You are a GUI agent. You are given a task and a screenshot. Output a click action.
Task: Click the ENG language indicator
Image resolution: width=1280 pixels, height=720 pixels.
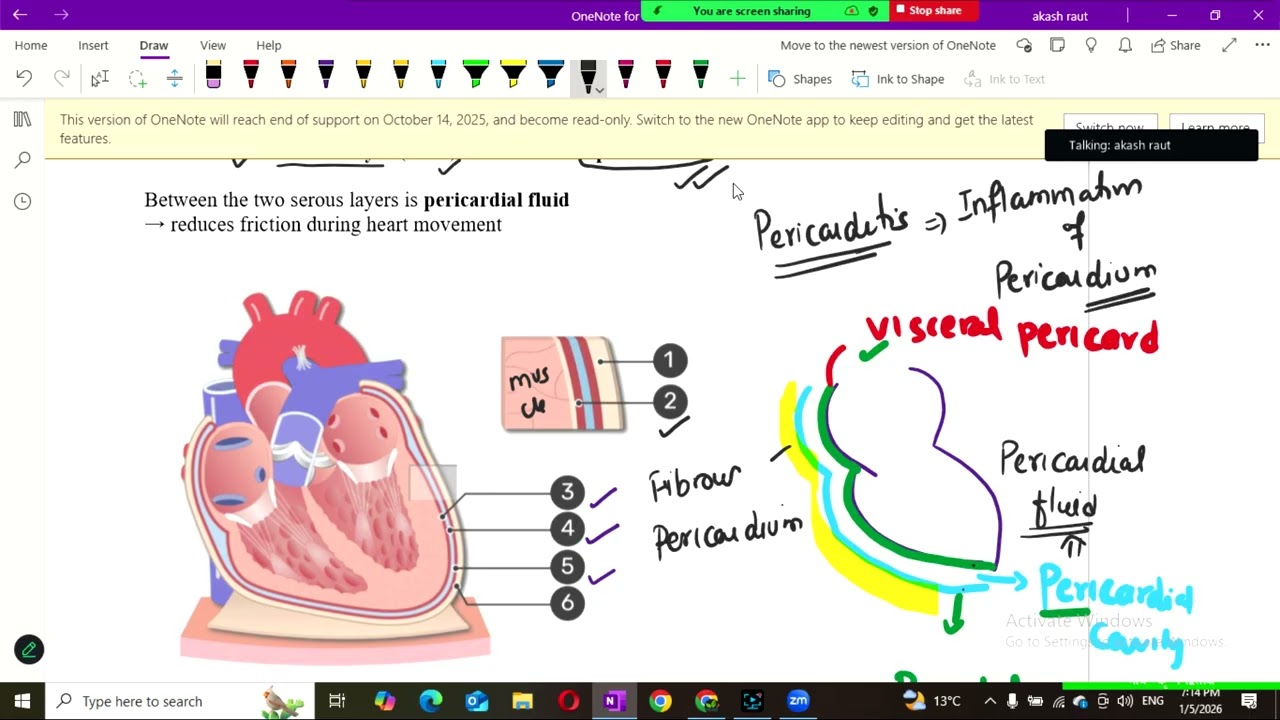(x=1152, y=701)
